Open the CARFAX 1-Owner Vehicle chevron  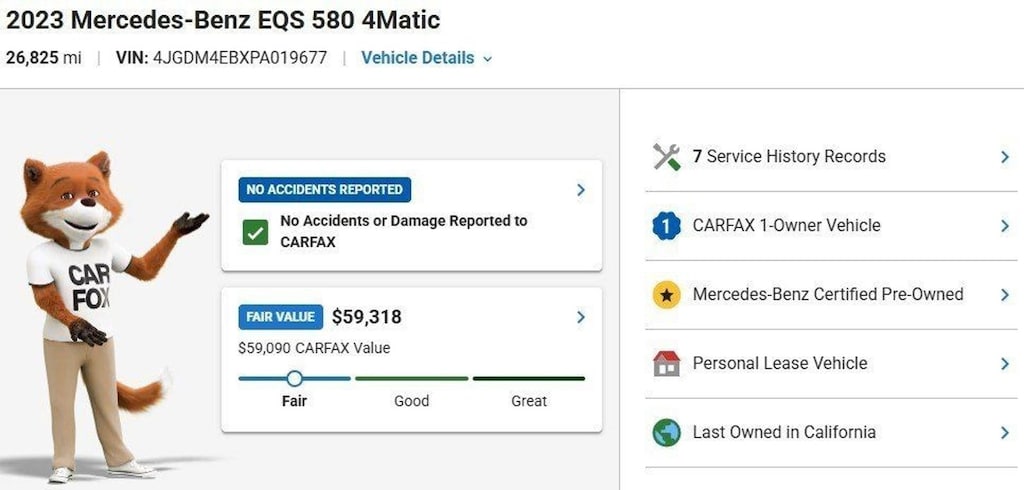point(1004,225)
